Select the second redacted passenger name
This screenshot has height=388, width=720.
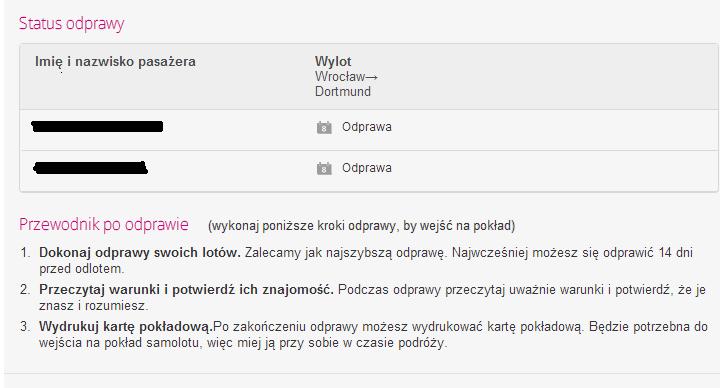point(90,168)
